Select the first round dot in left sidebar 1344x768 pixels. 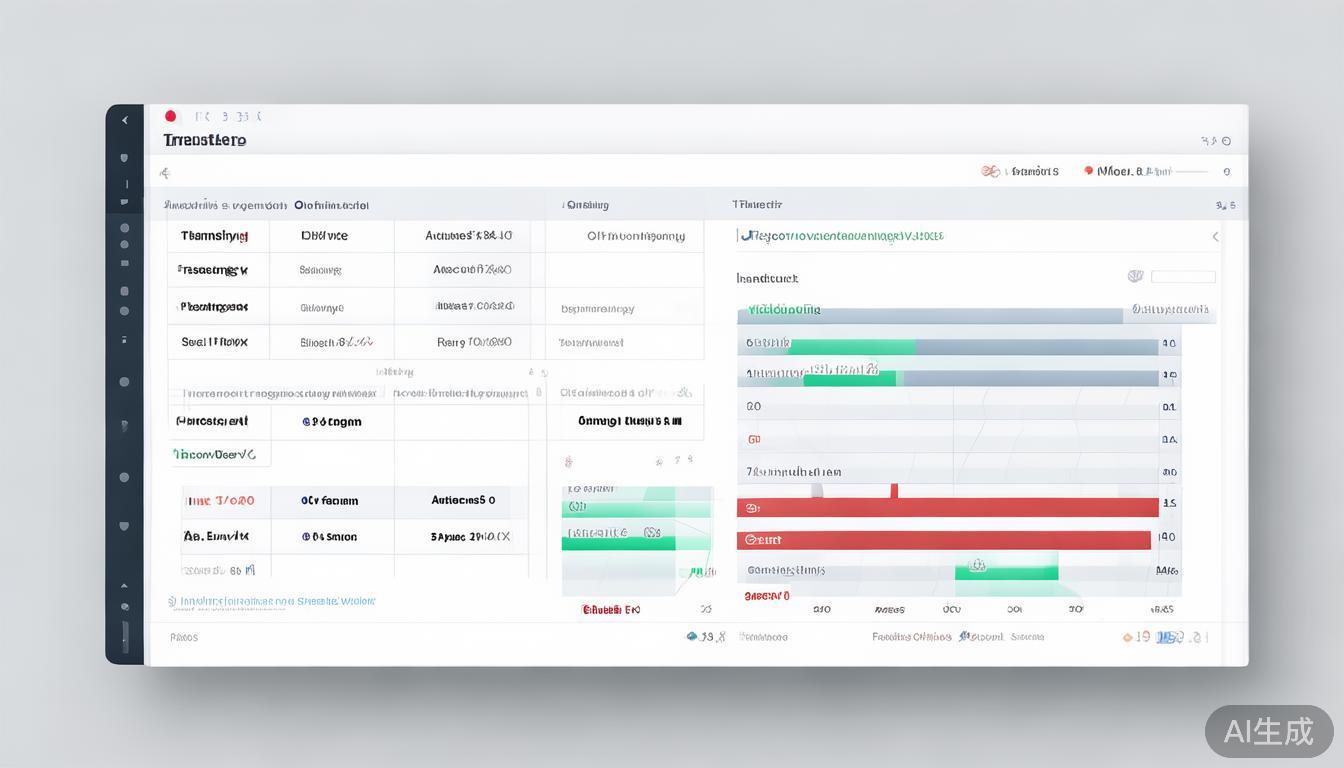(x=124, y=228)
